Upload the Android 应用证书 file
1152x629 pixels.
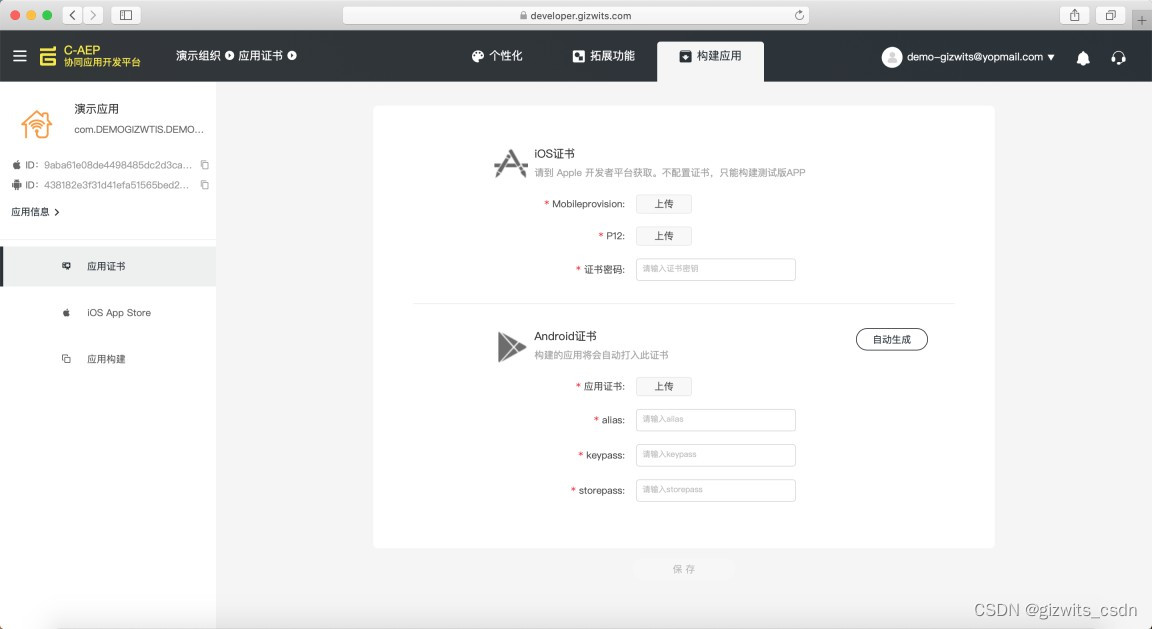coord(663,387)
